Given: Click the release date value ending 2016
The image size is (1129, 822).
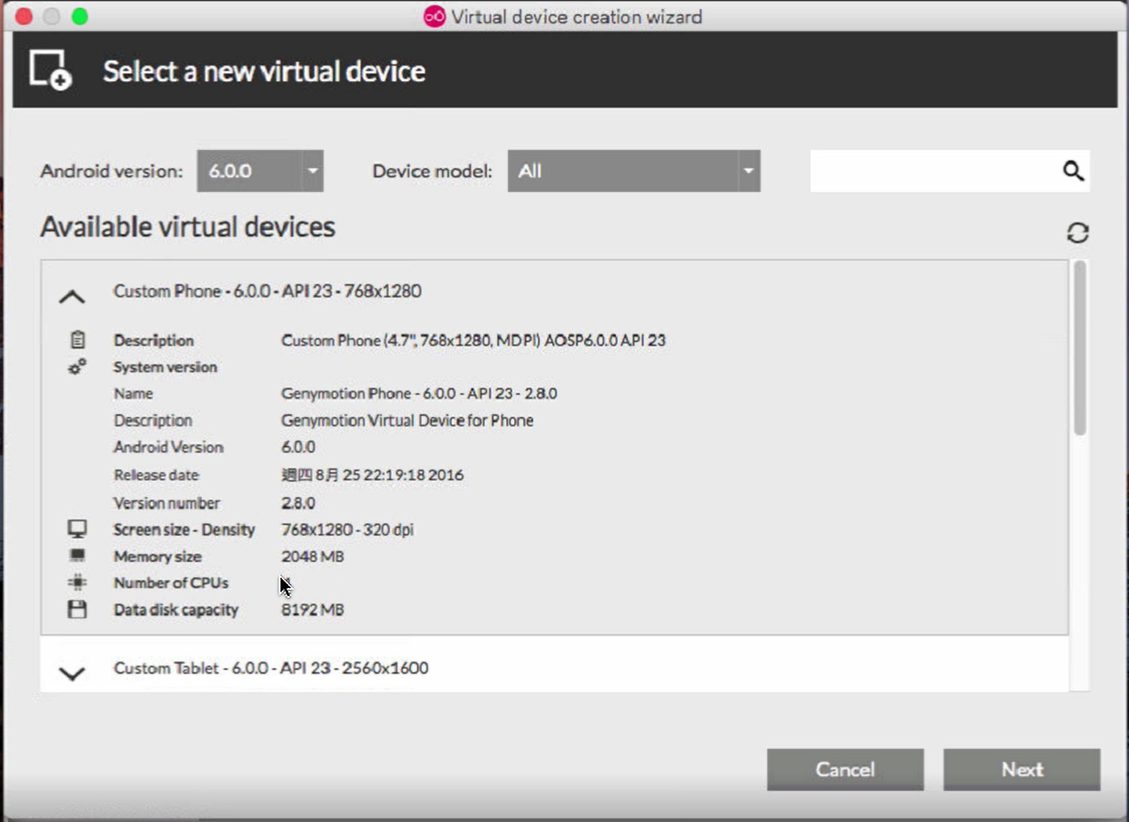Looking at the screenshot, I should tap(372, 475).
